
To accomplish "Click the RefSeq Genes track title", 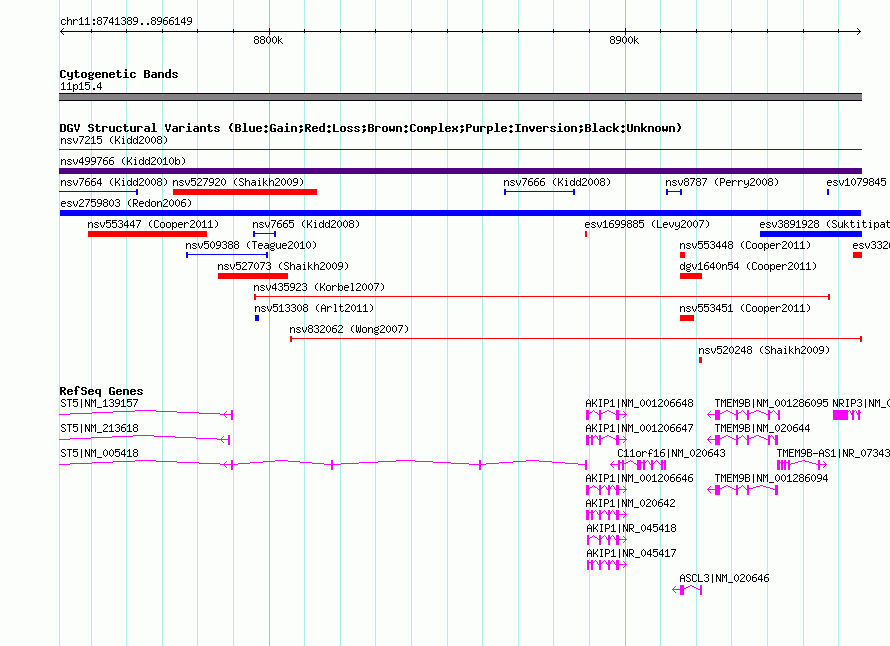I will 101,391.
